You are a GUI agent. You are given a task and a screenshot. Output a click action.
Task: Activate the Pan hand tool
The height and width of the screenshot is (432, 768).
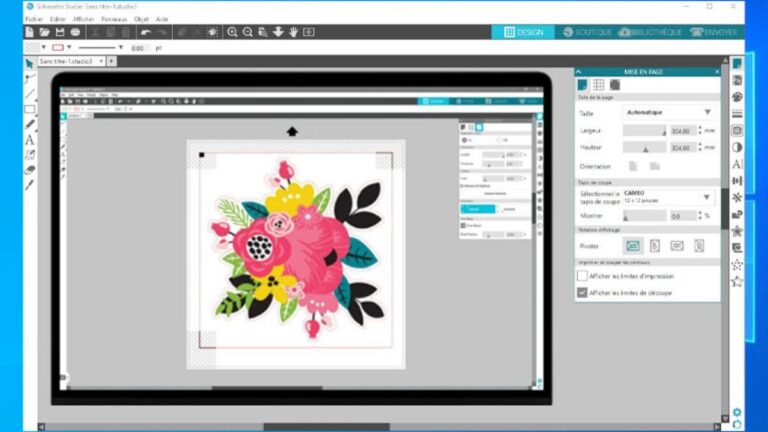point(293,32)
